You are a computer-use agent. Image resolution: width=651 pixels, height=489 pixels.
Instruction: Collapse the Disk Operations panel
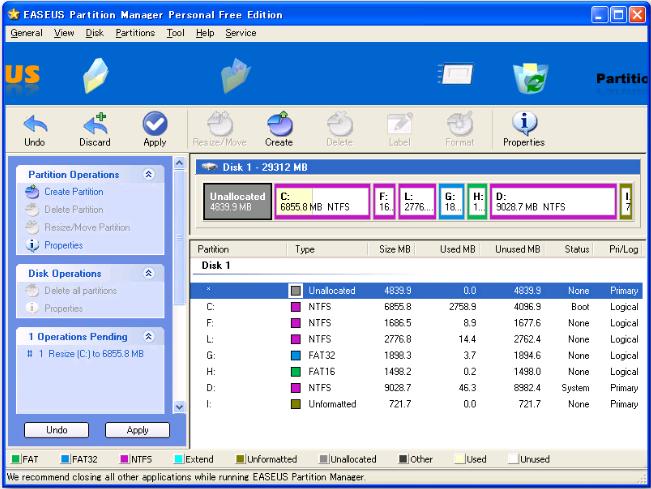(x=149, y=273)
